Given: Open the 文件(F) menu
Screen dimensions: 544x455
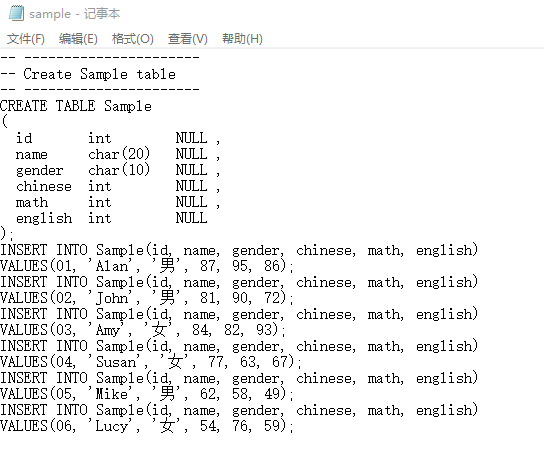Looking at the screenshot, I should [x=26, y=39].
